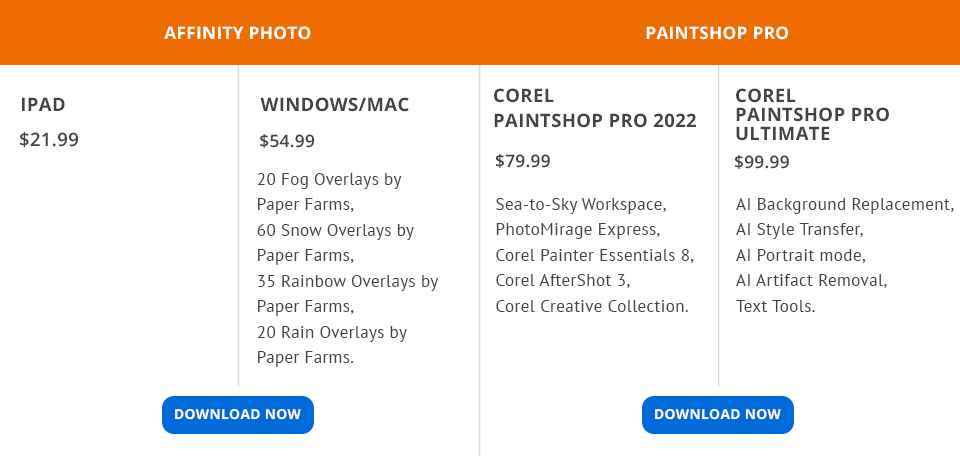Click the 35 Rainbow Overlays text
960x456 pixels.
click(347, 282)
